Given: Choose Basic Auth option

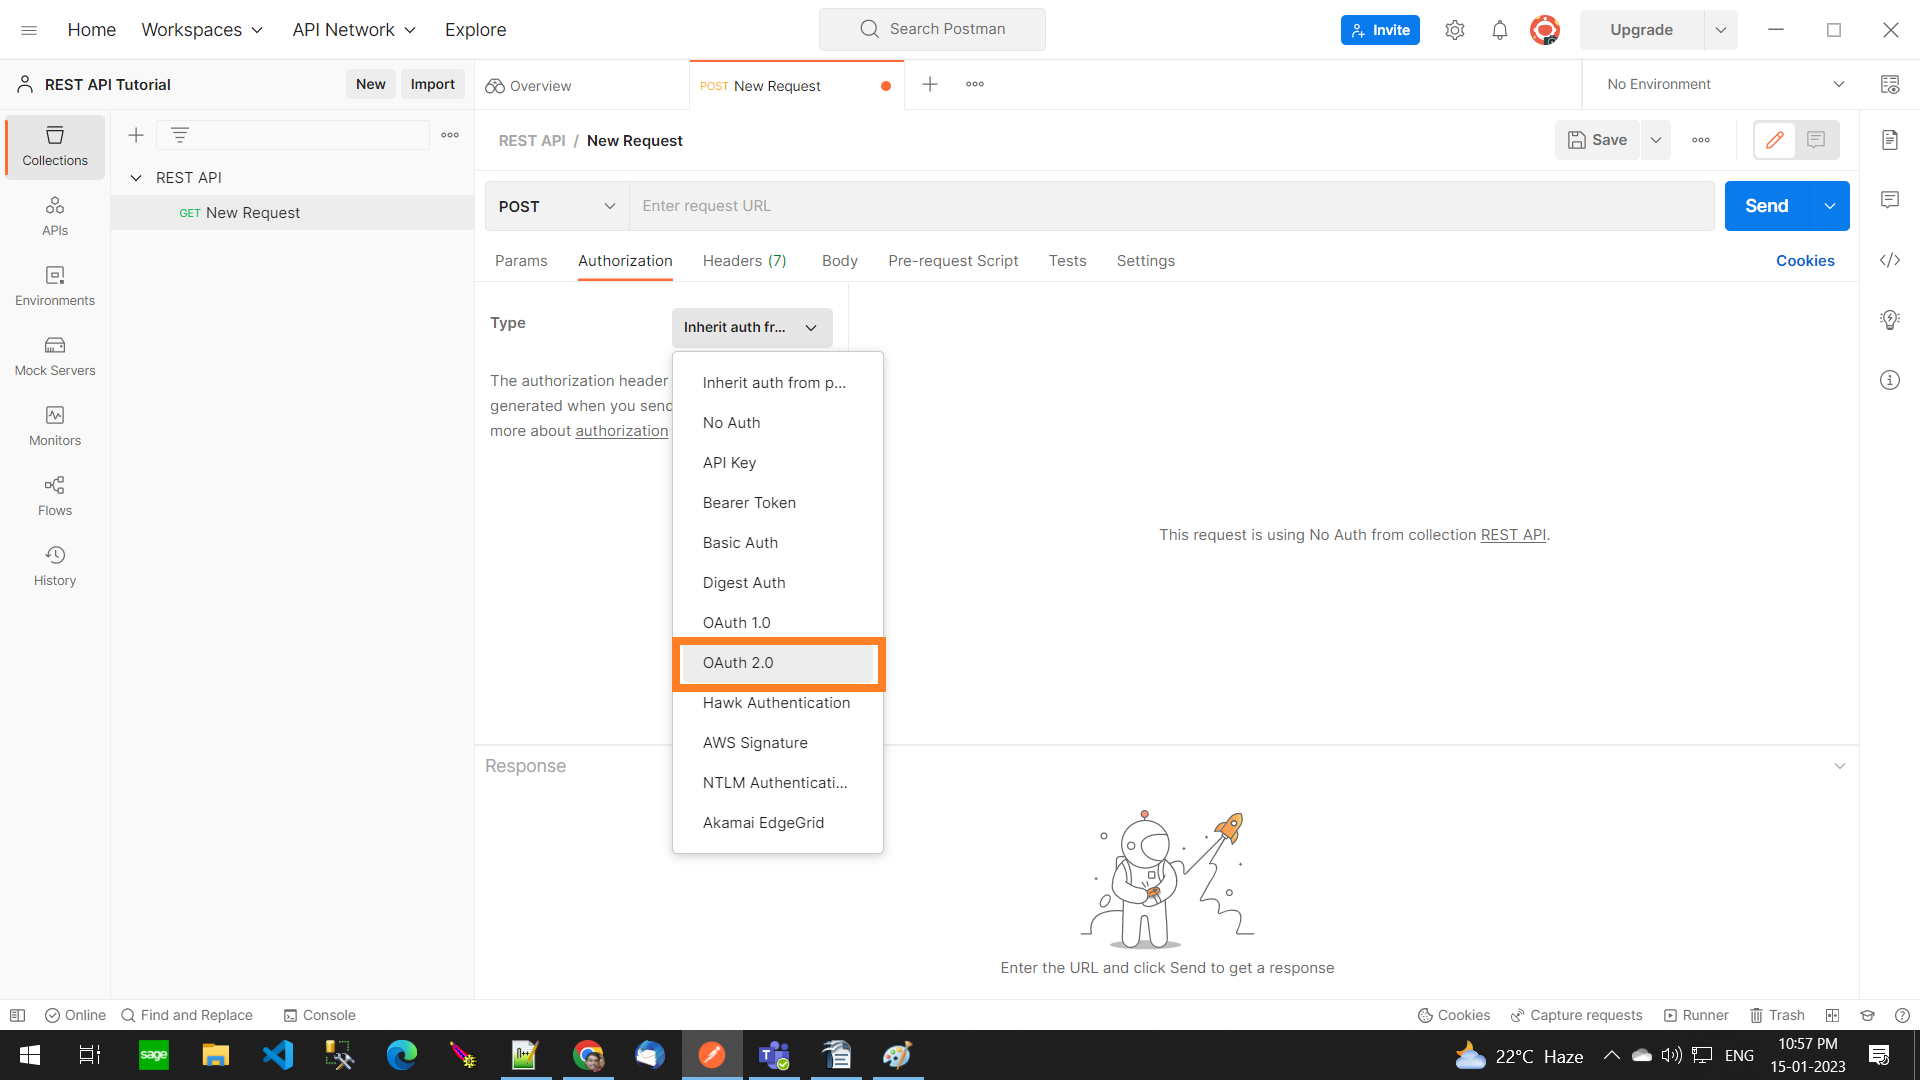Looking at the screenshot, I should (778, 543).
